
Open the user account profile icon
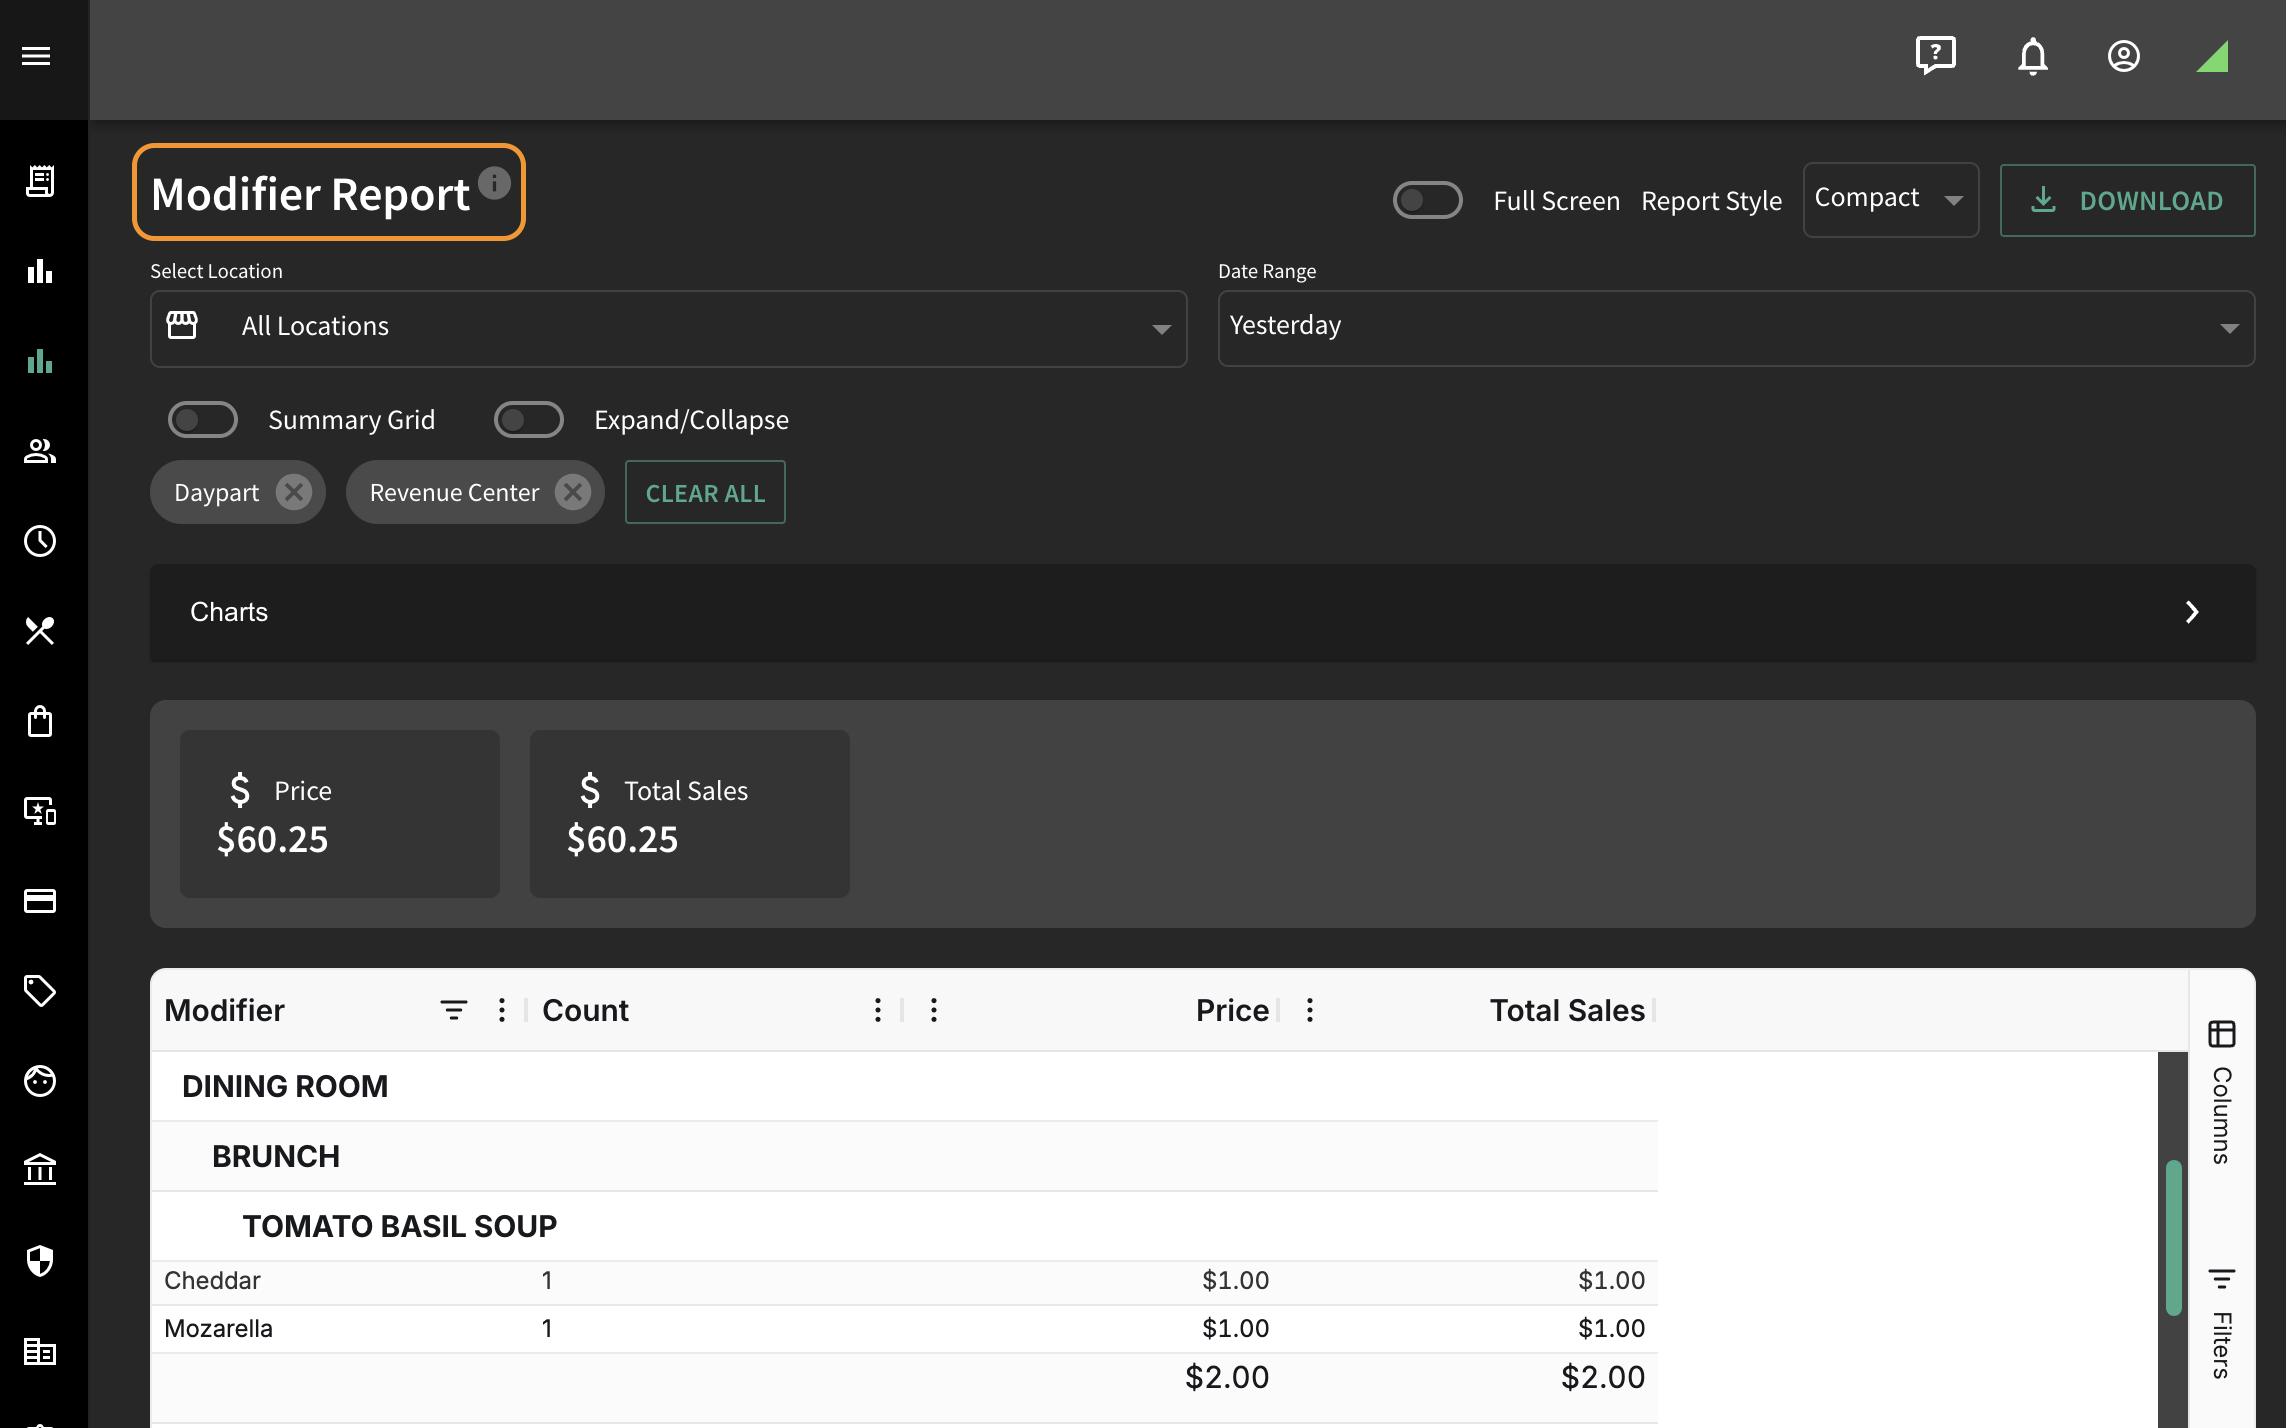tap(2124, 56)
